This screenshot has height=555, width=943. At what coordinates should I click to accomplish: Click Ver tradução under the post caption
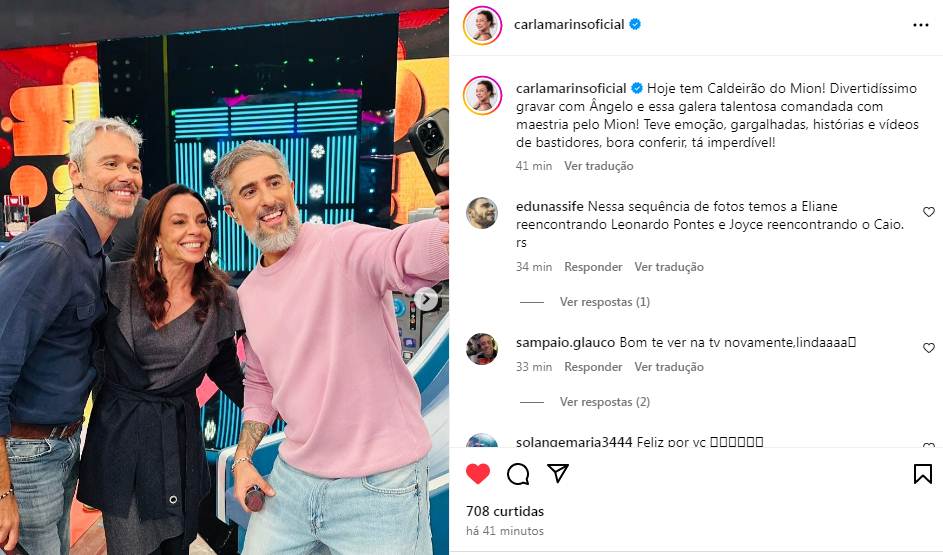click(x=598, y=166)
